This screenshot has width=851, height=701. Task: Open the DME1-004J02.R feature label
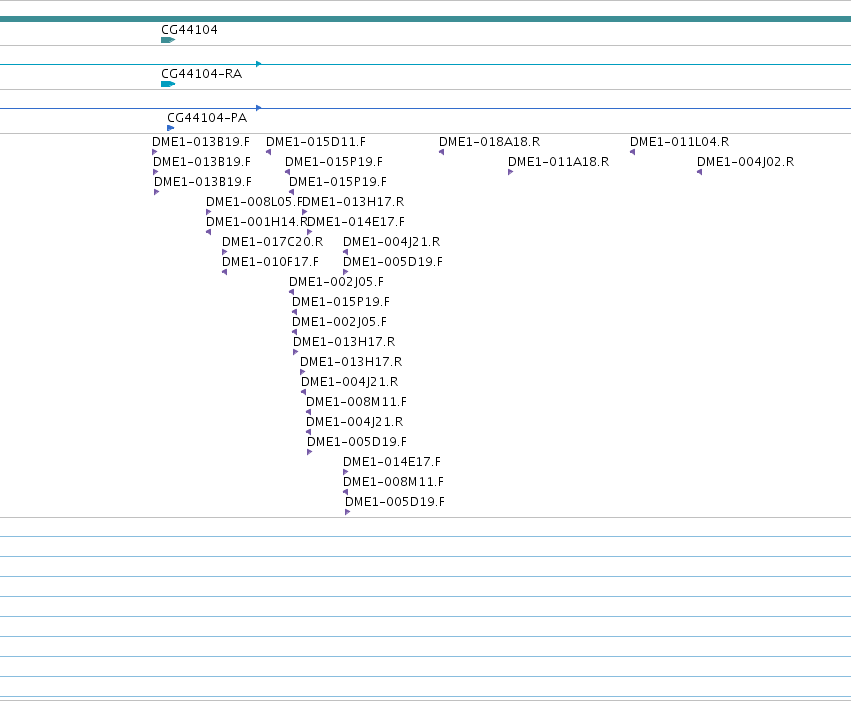(x=745, y=162)
